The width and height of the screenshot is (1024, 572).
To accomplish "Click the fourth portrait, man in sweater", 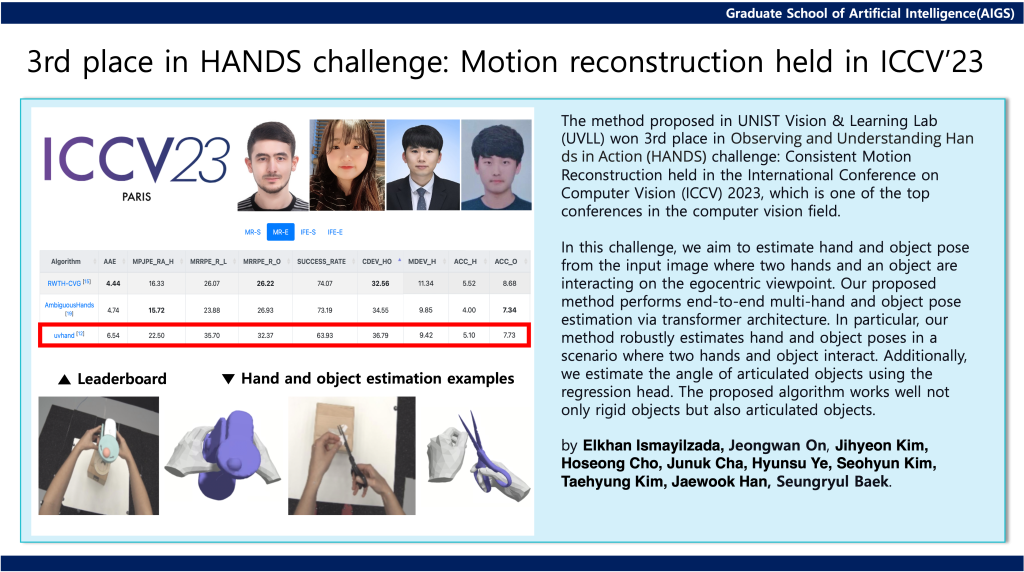I will pos(497,165).
